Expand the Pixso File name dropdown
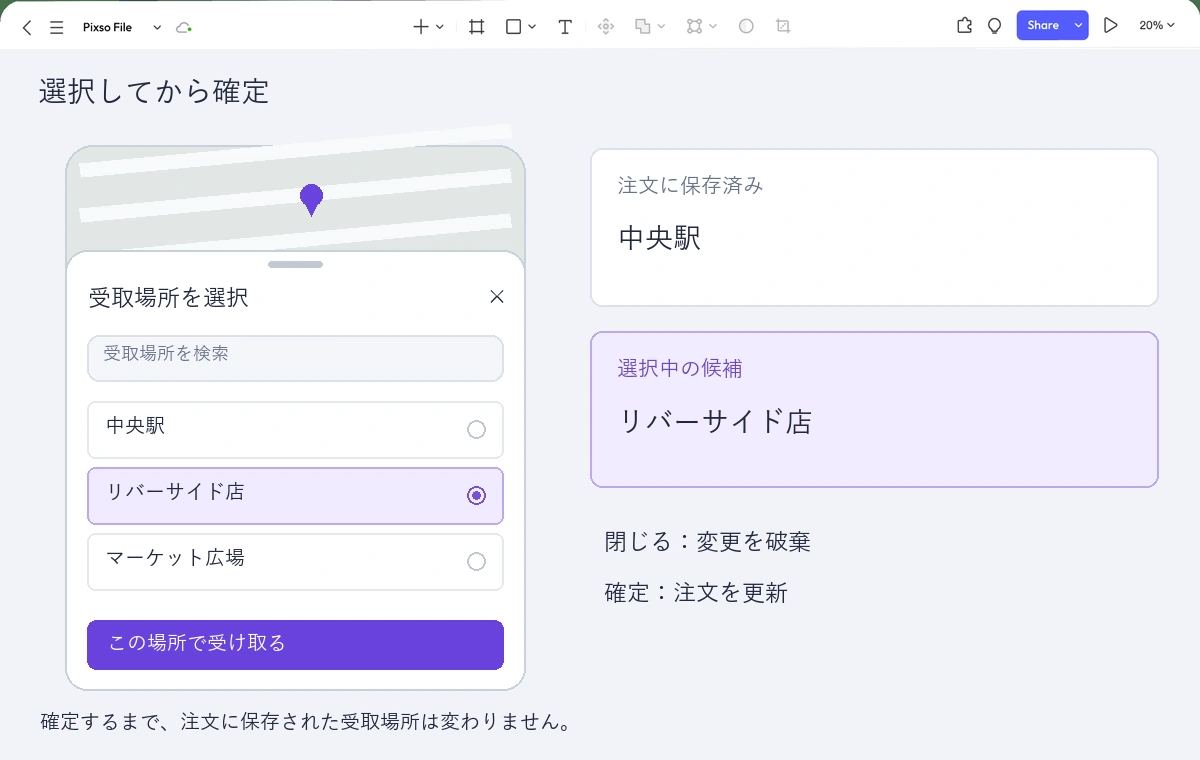The width and height of the screenshot is (1200, 760). 157,27
